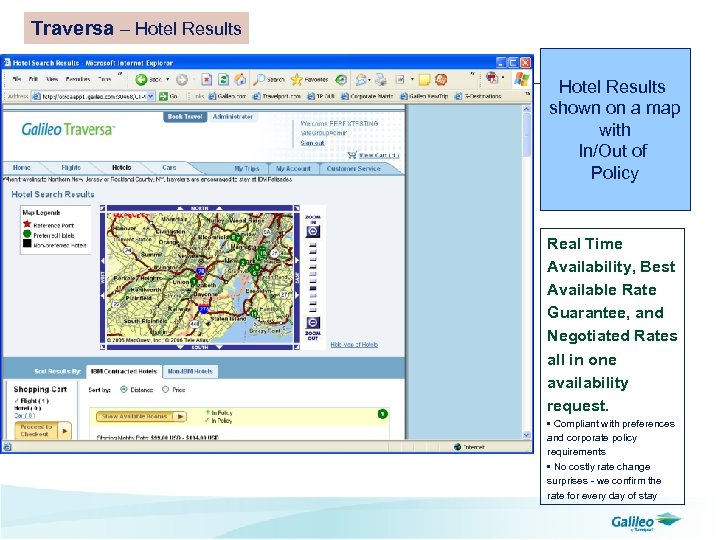Screen dimensions: 720x540
Task: Open the Edit icon dropdown arrow
Action: (x=412, y=80)
